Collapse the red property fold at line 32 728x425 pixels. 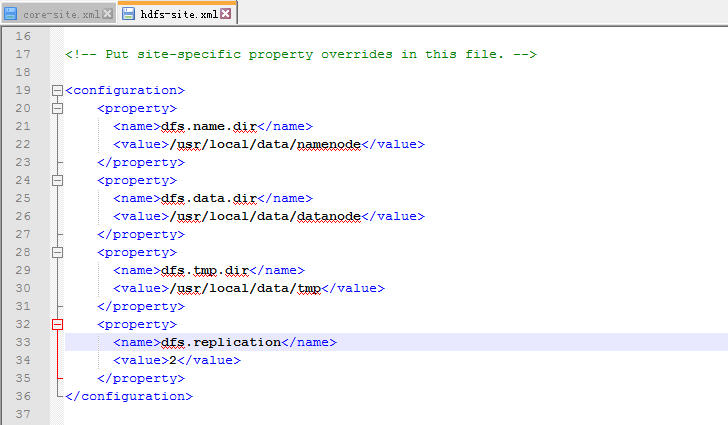57,324
